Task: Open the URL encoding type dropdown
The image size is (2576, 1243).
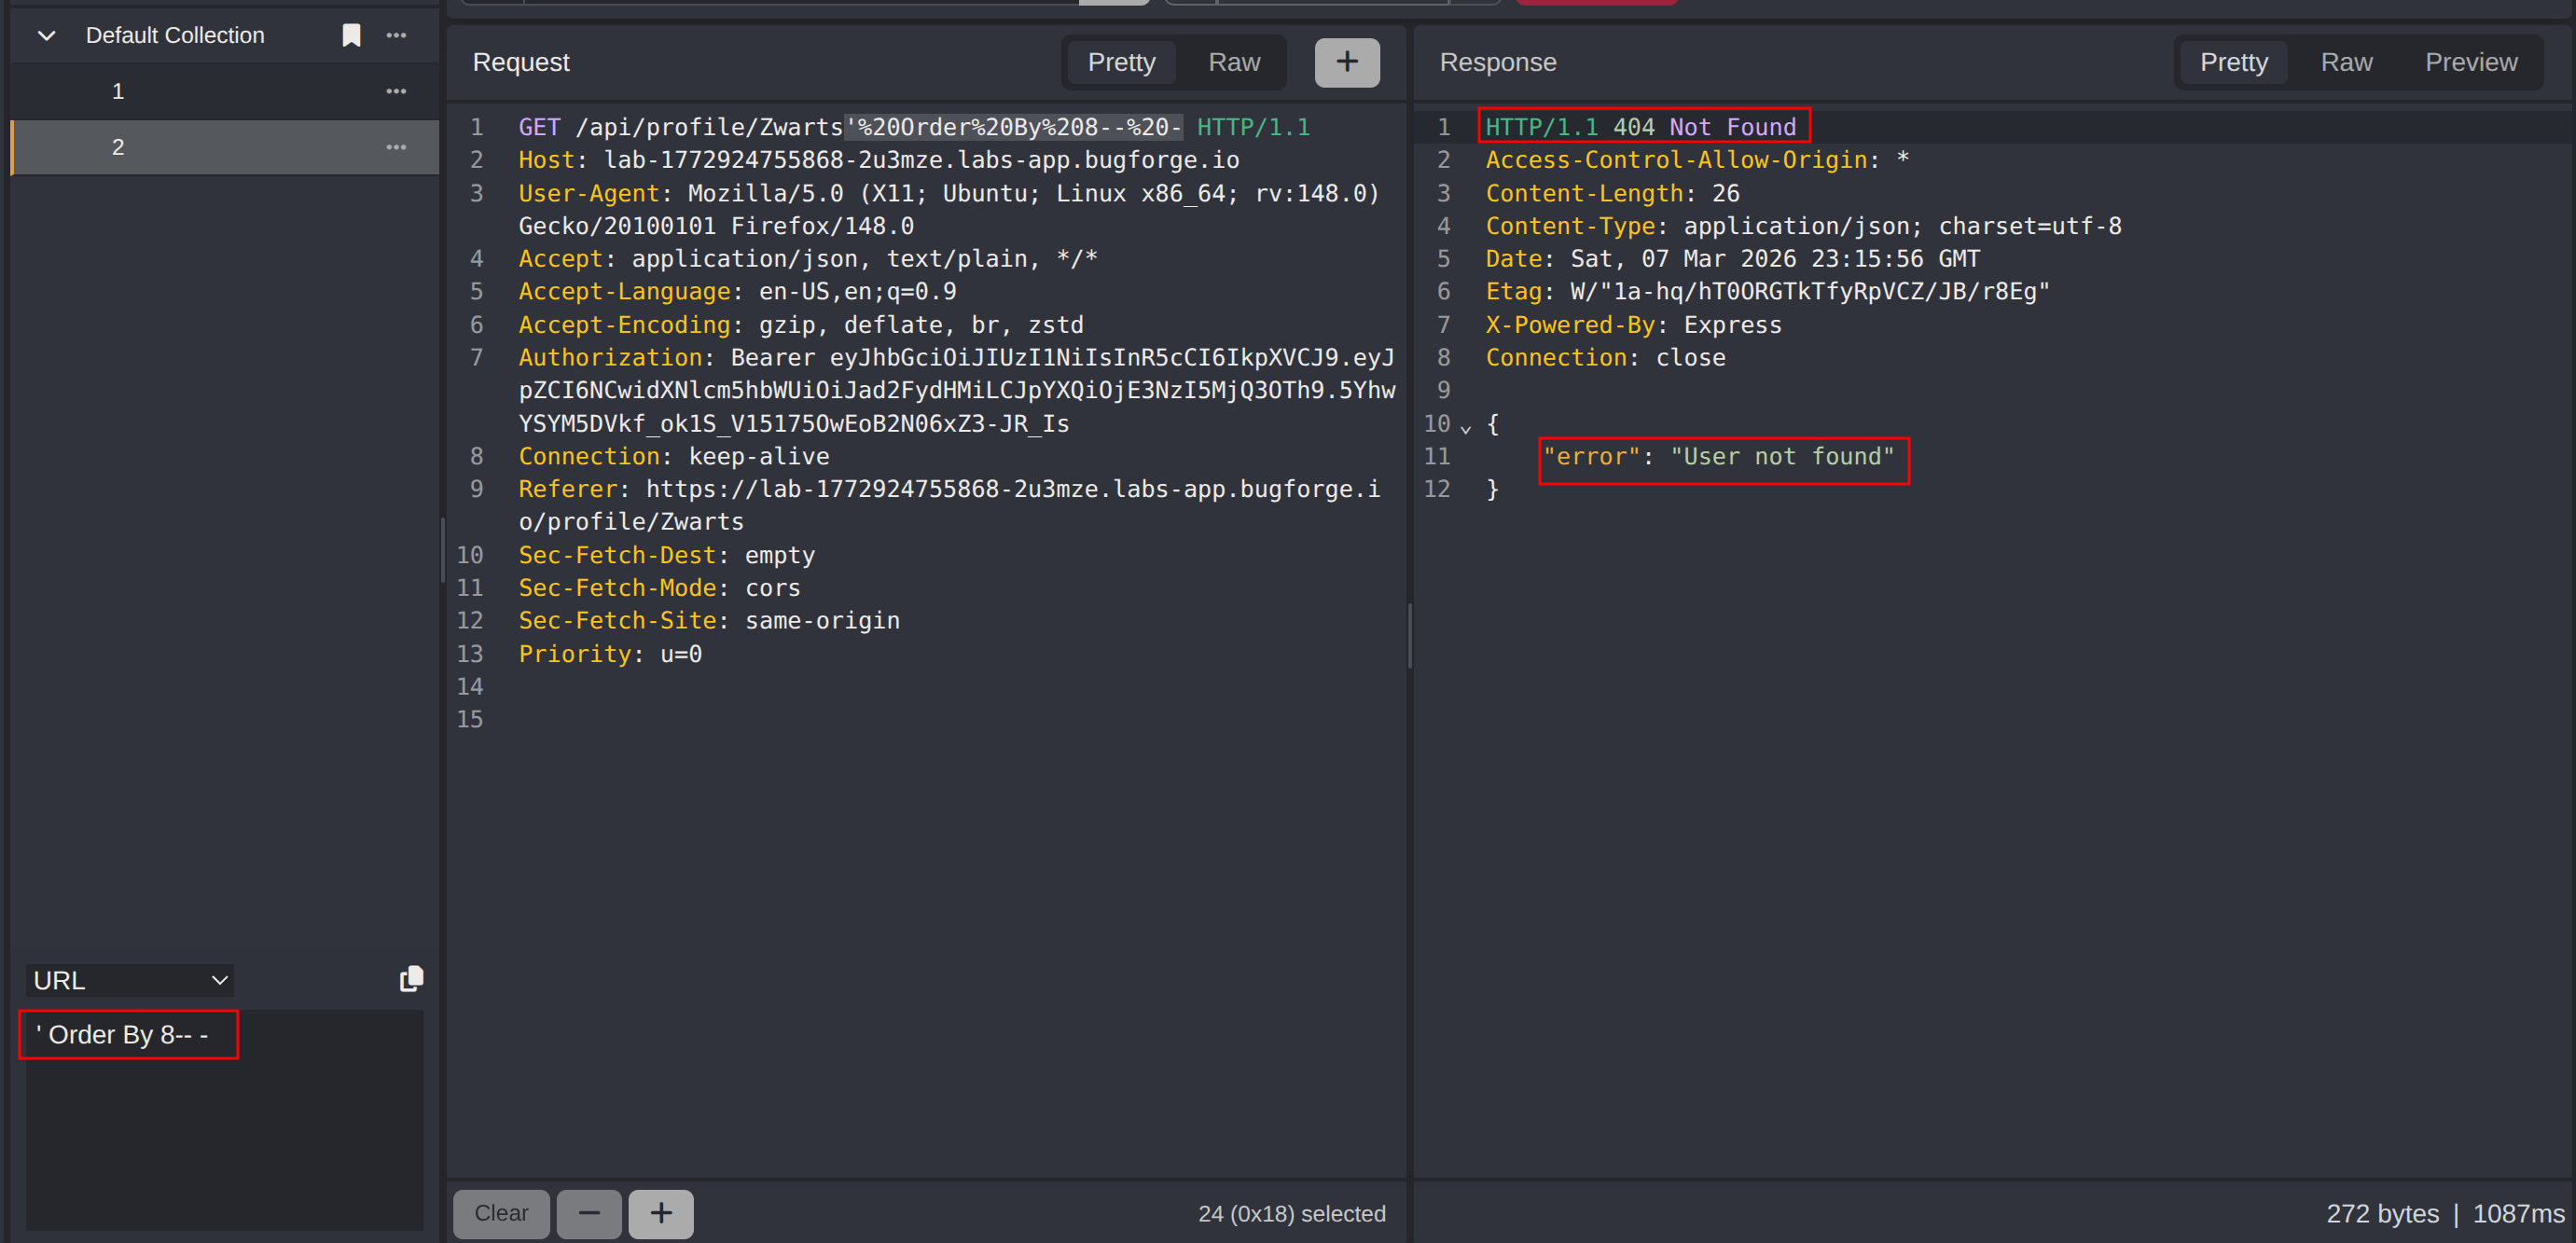Action: (x=130, y=980)
